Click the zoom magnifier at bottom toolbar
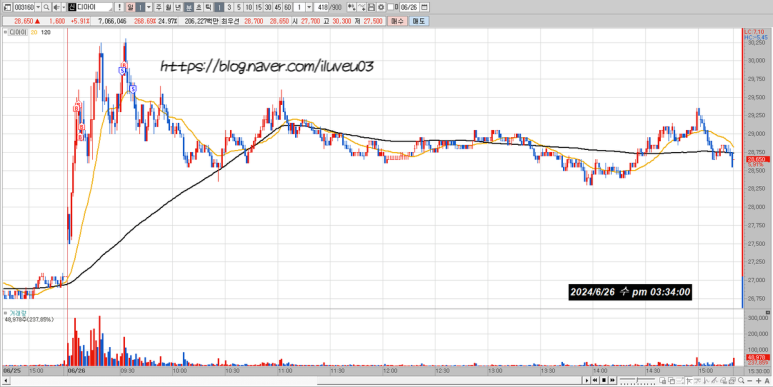The width and height of the screenshot is (773, 387). [741, 380]
